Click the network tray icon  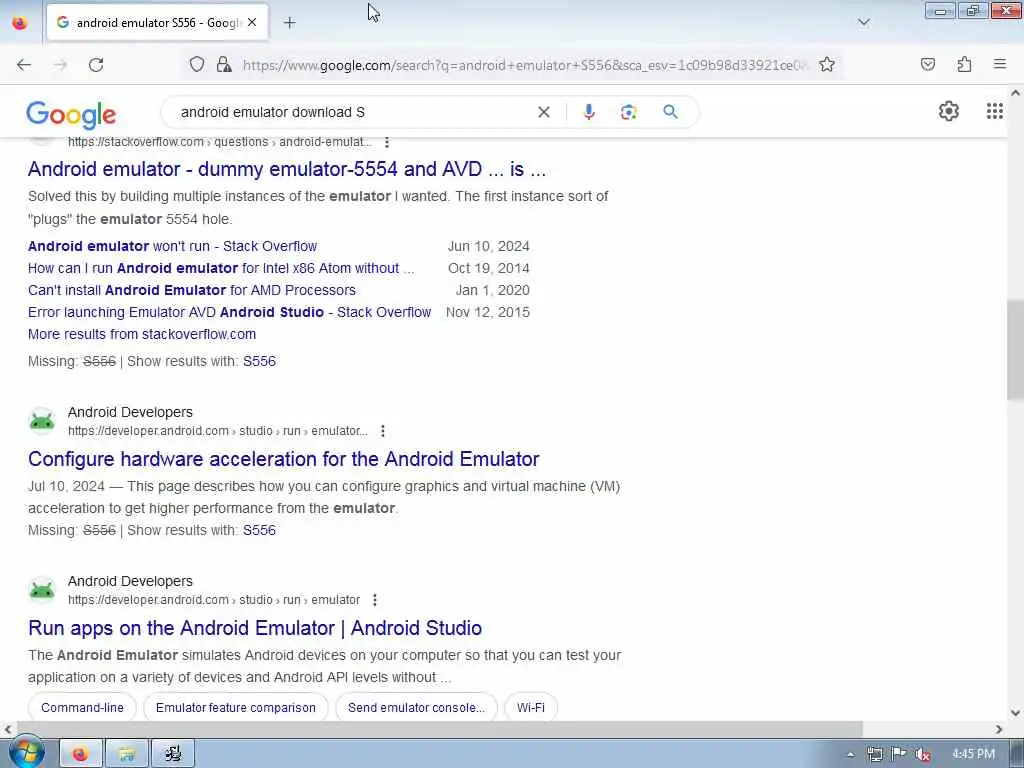pyautogui.click(x=874, y=754)
